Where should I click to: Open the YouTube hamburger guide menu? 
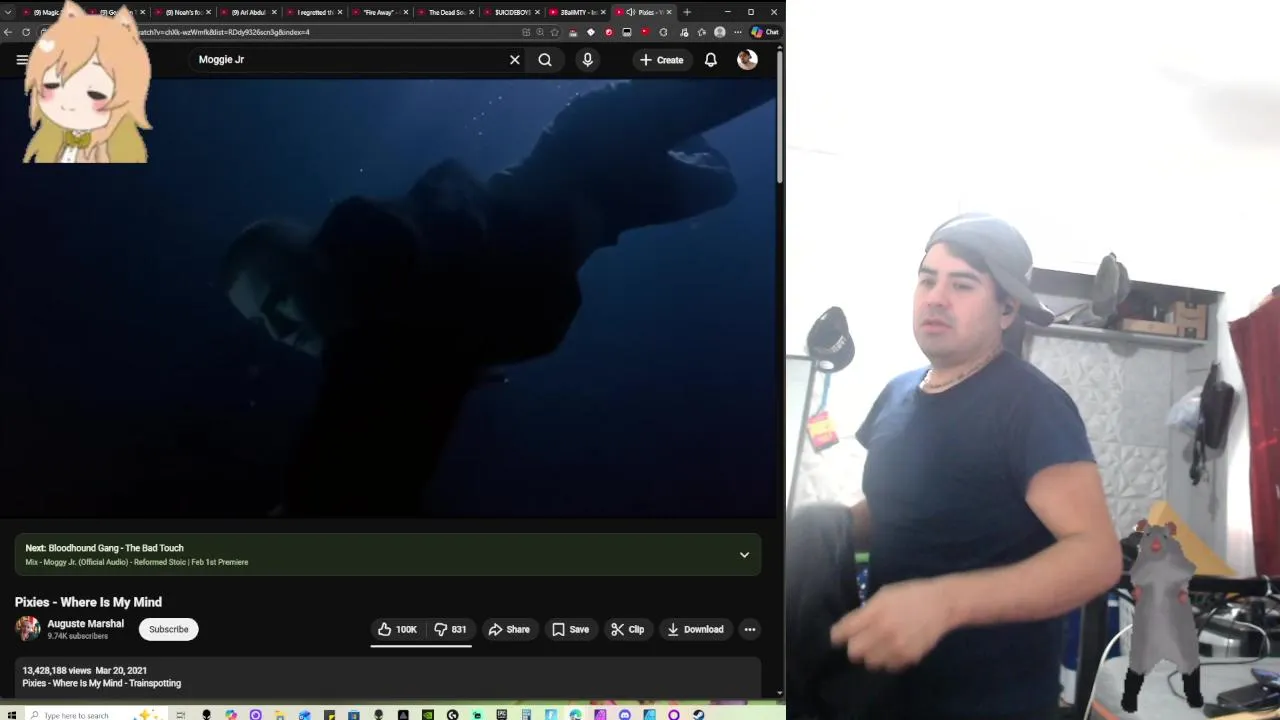point(21,60)
